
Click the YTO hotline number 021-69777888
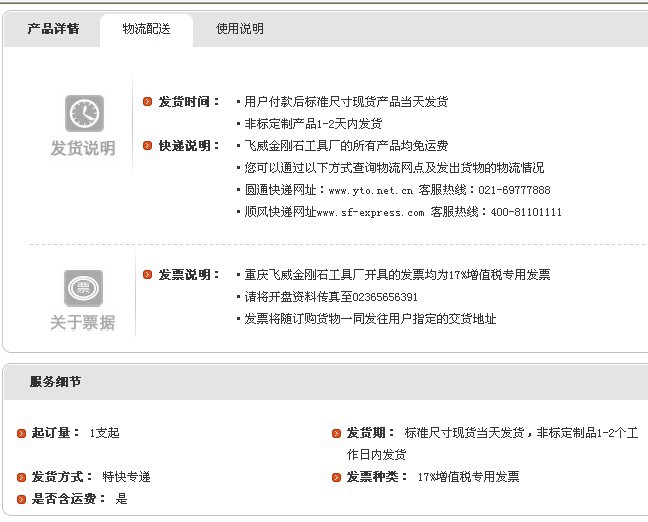[514, 190]
